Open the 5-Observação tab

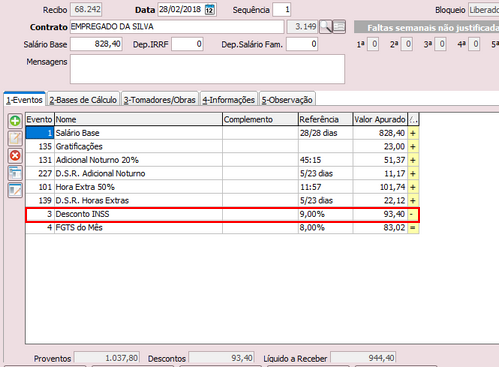coord(287,100)
